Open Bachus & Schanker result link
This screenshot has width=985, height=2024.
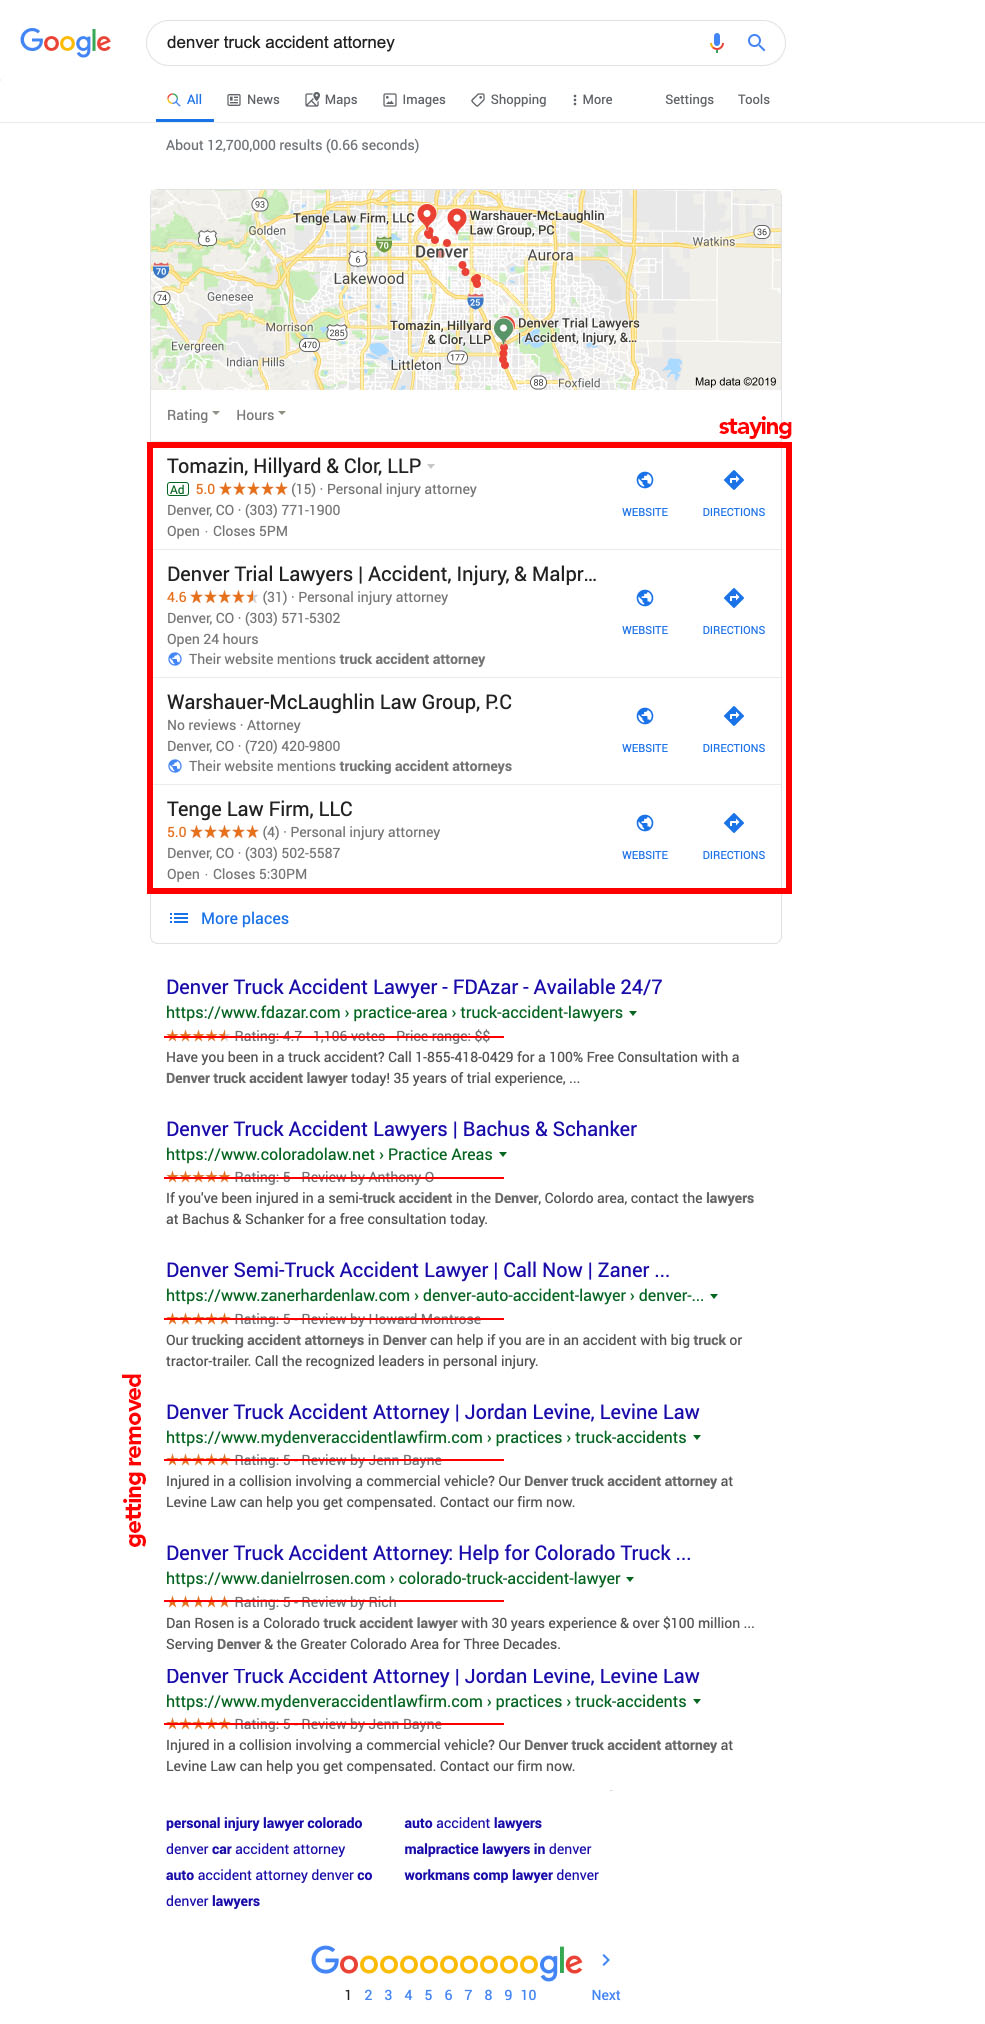(x=401, y=1129)
